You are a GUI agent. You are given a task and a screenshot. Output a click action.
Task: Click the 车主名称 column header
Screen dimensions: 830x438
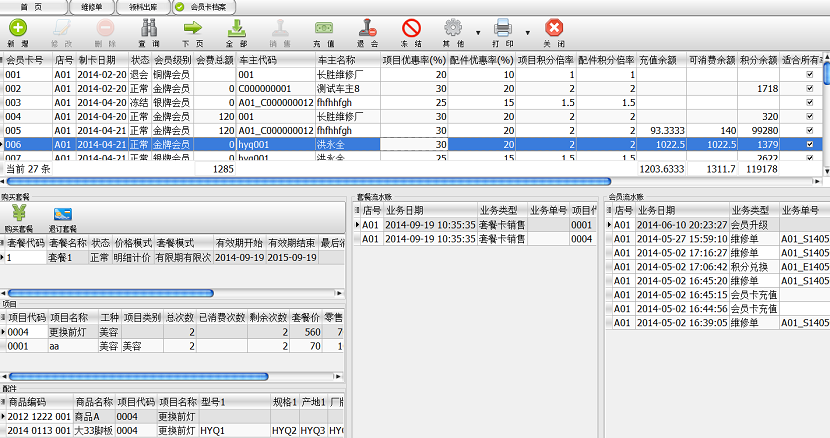click(335, 60)
